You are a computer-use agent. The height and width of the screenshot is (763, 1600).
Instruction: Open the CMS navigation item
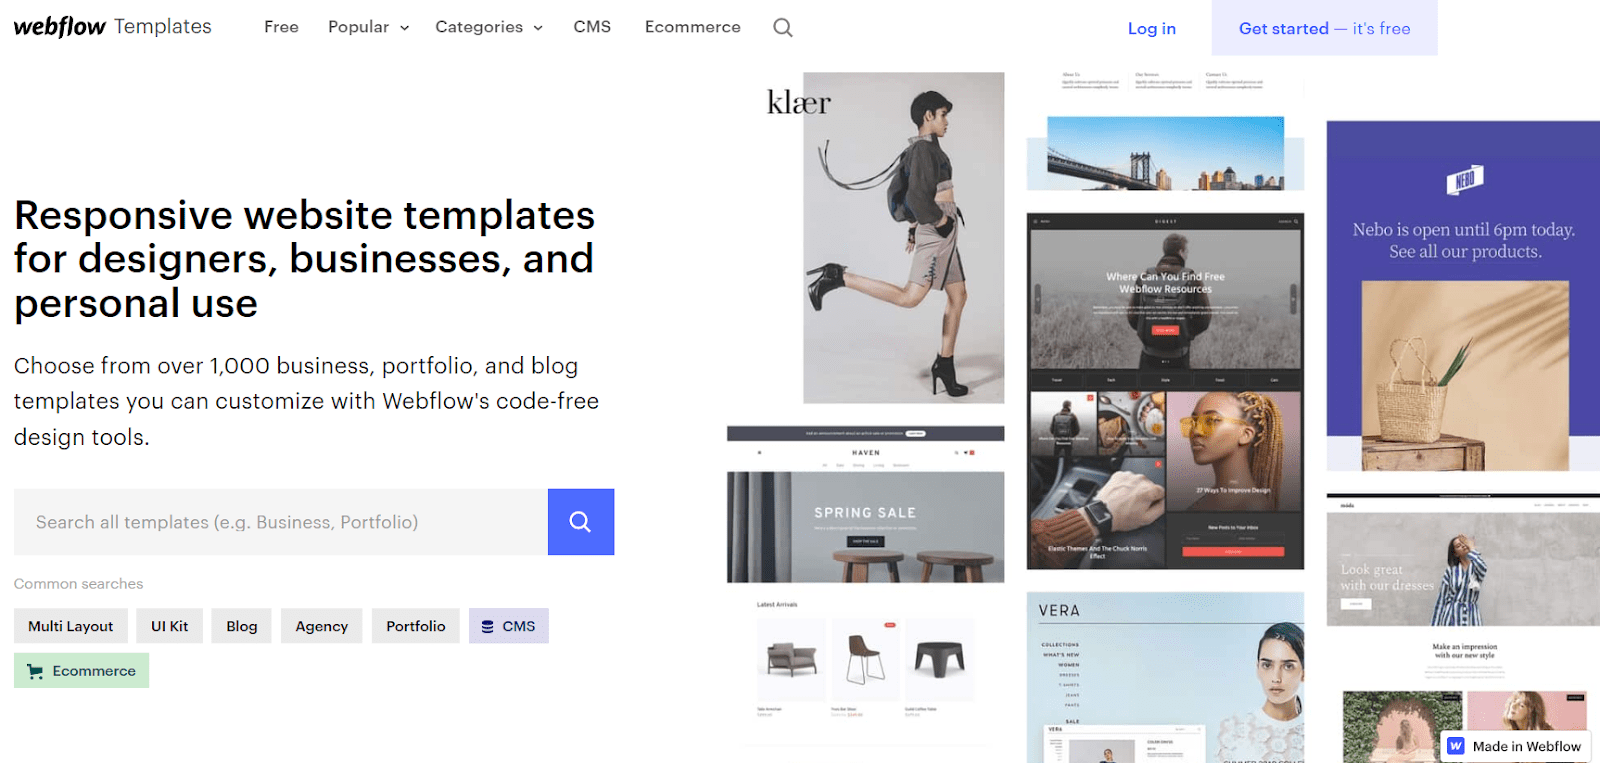pos(592,27)
